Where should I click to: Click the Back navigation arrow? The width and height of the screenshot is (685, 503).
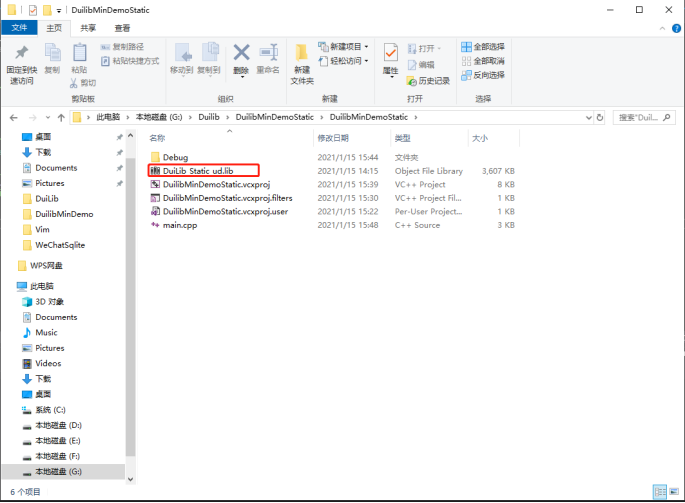coord(14,118)
